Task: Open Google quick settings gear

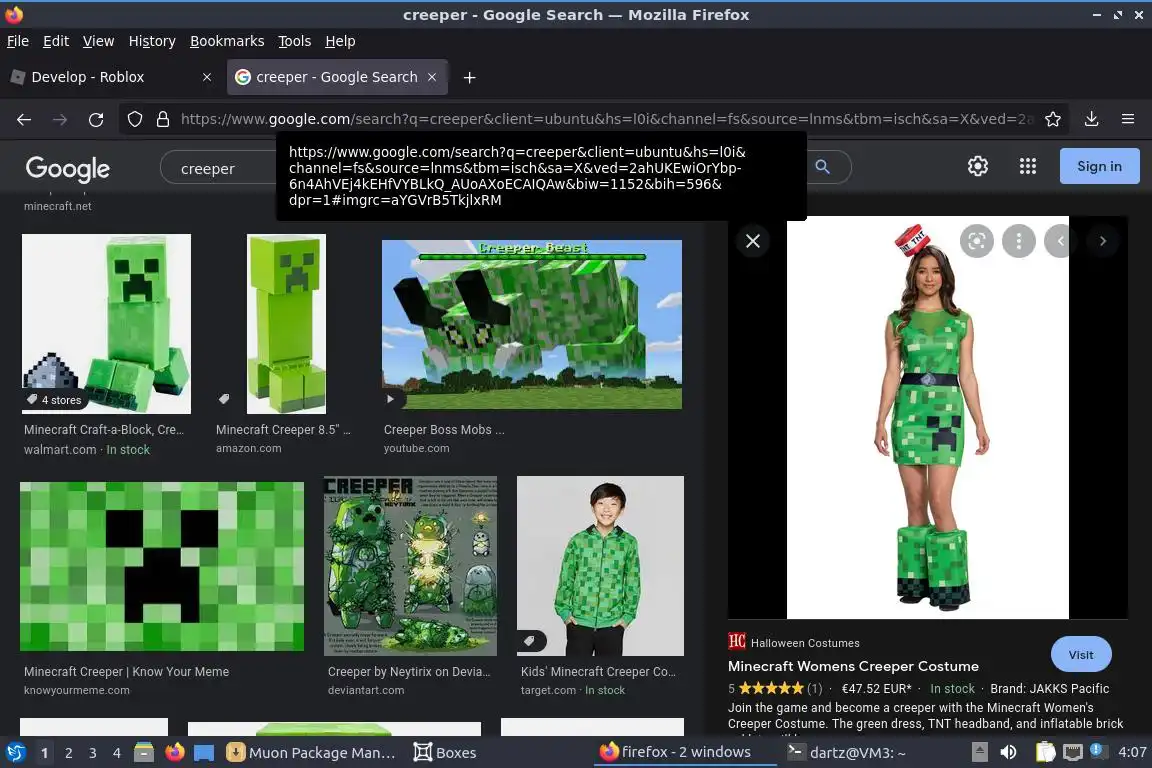Action: [977, 166]
